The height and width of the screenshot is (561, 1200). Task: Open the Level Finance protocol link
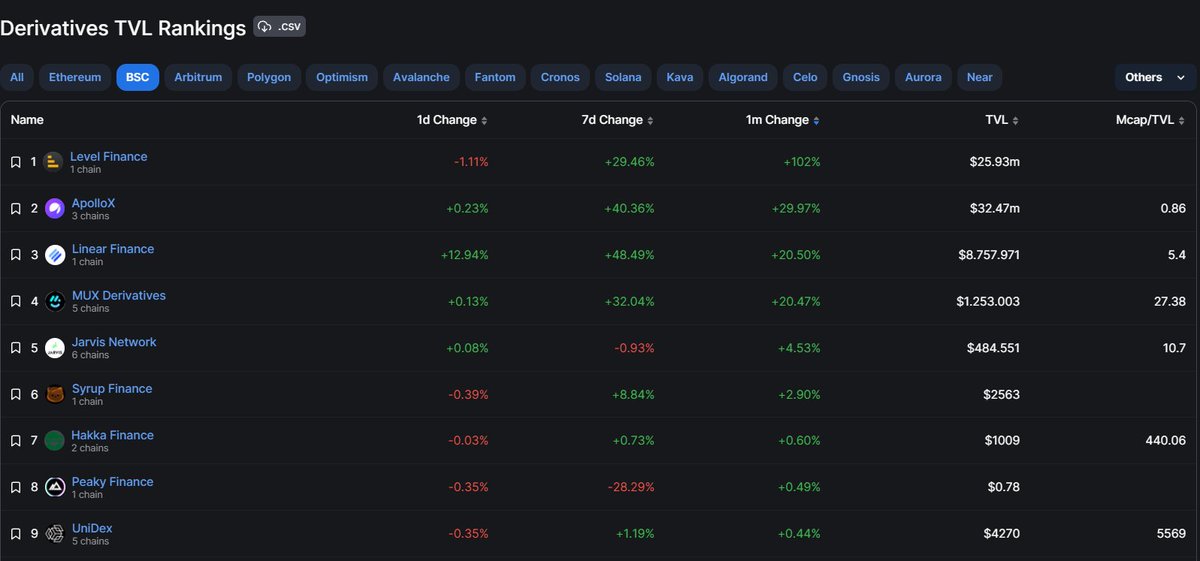pos(109,156)
